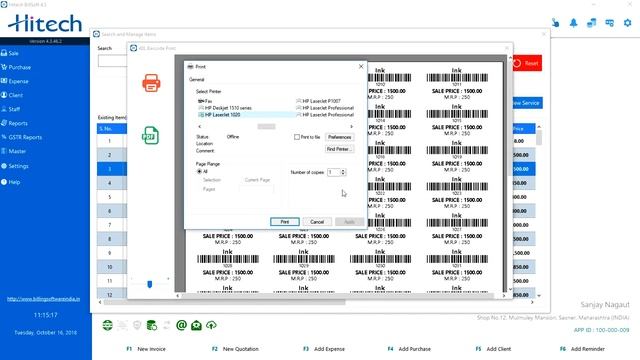Select the Fax printer entry

[205, 101]
